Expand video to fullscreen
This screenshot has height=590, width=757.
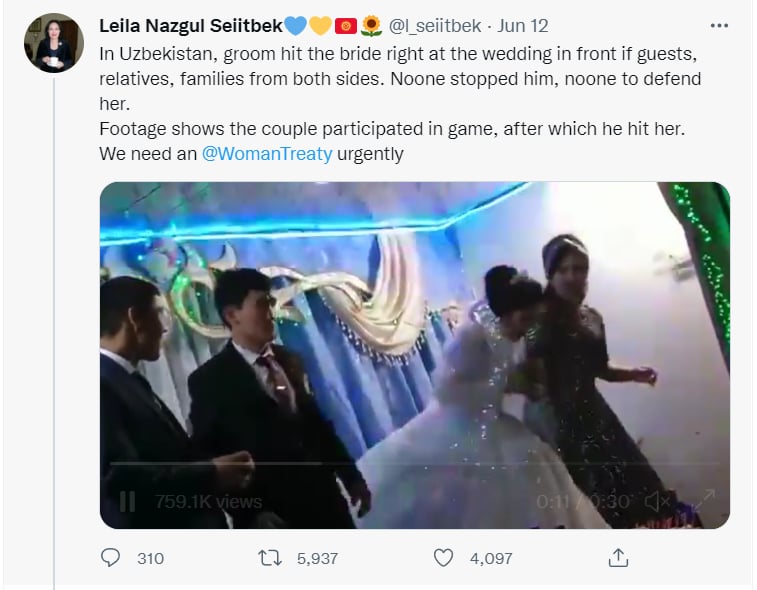pyautogui.click(x=704, y=500)
